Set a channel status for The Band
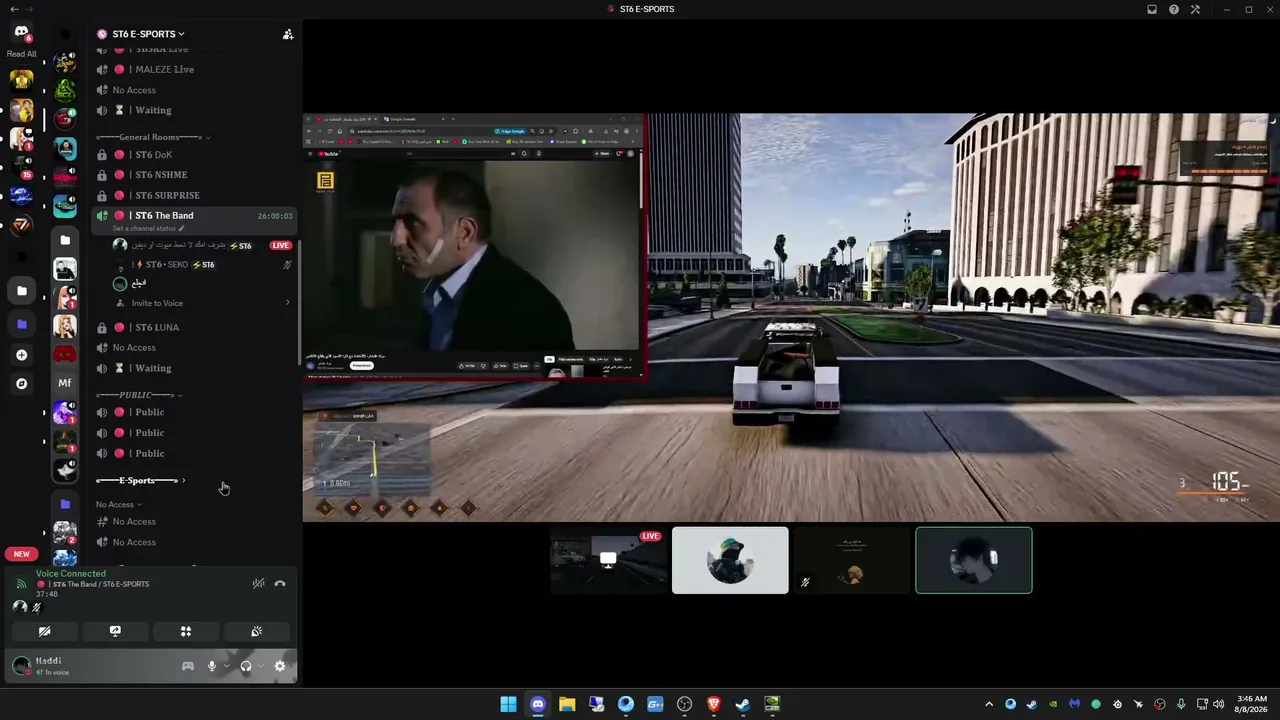 pyautogui.click(x=148, y=229)
